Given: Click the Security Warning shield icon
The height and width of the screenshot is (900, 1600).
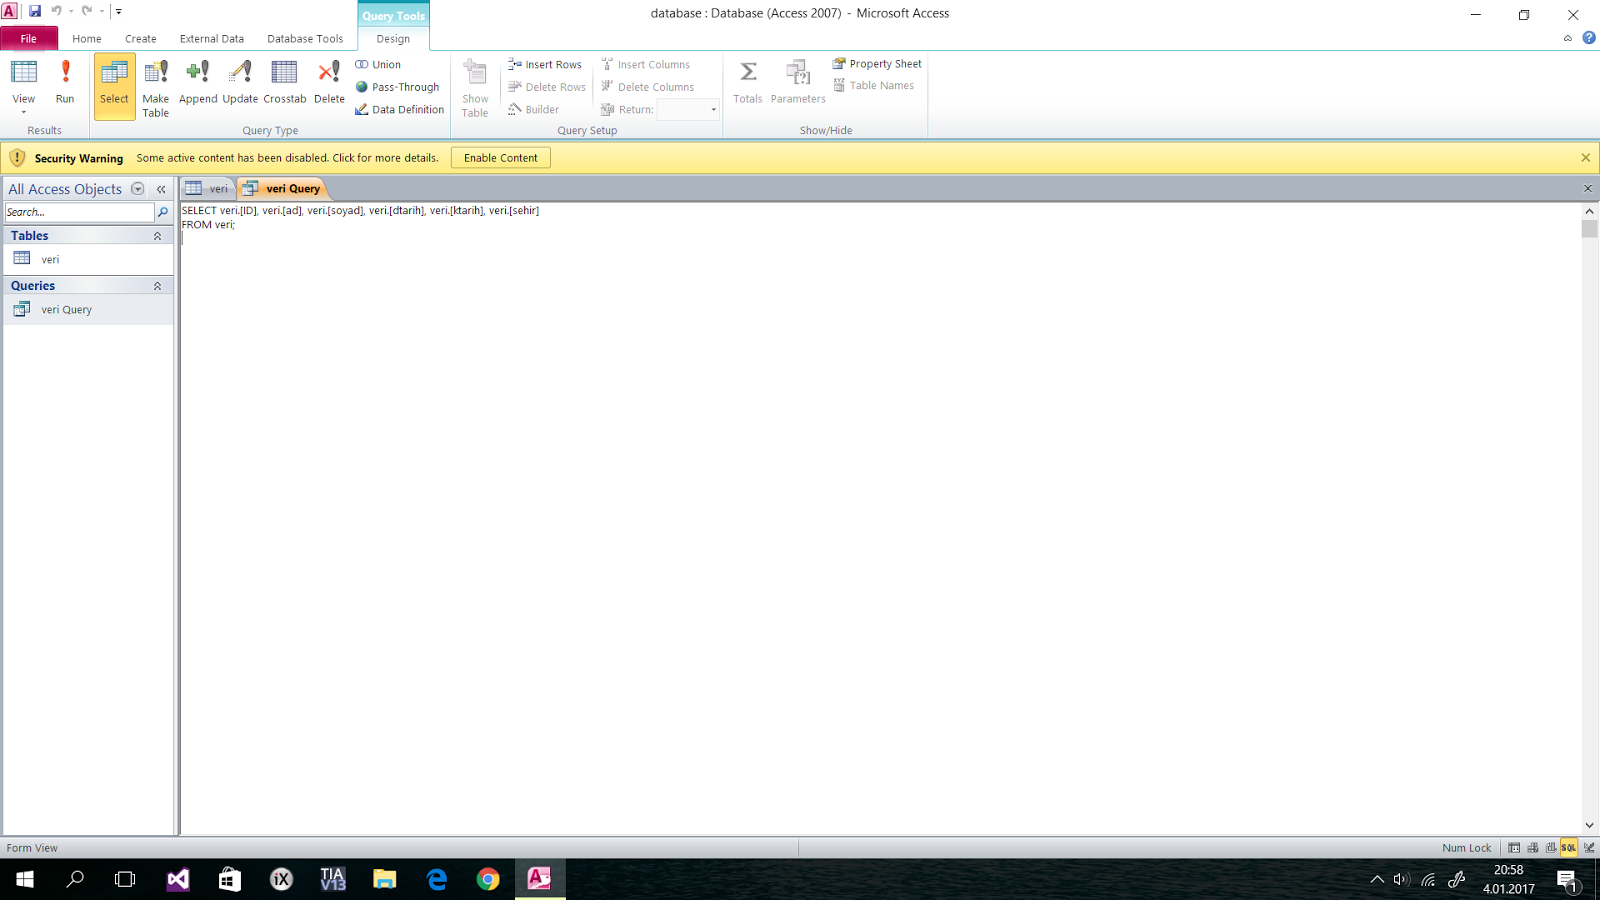Looking at the screenshot, I should click(17, 158).
